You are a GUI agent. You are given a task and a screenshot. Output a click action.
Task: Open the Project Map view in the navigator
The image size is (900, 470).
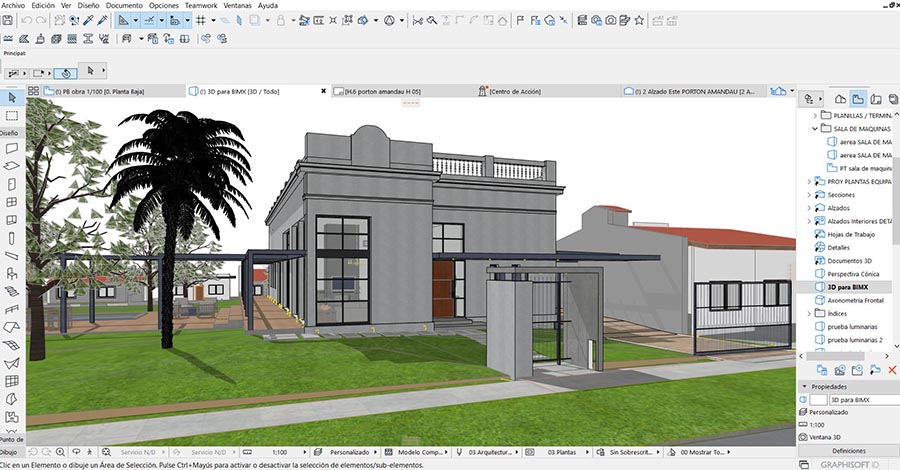pyautogui.click(x=840, y=99)
